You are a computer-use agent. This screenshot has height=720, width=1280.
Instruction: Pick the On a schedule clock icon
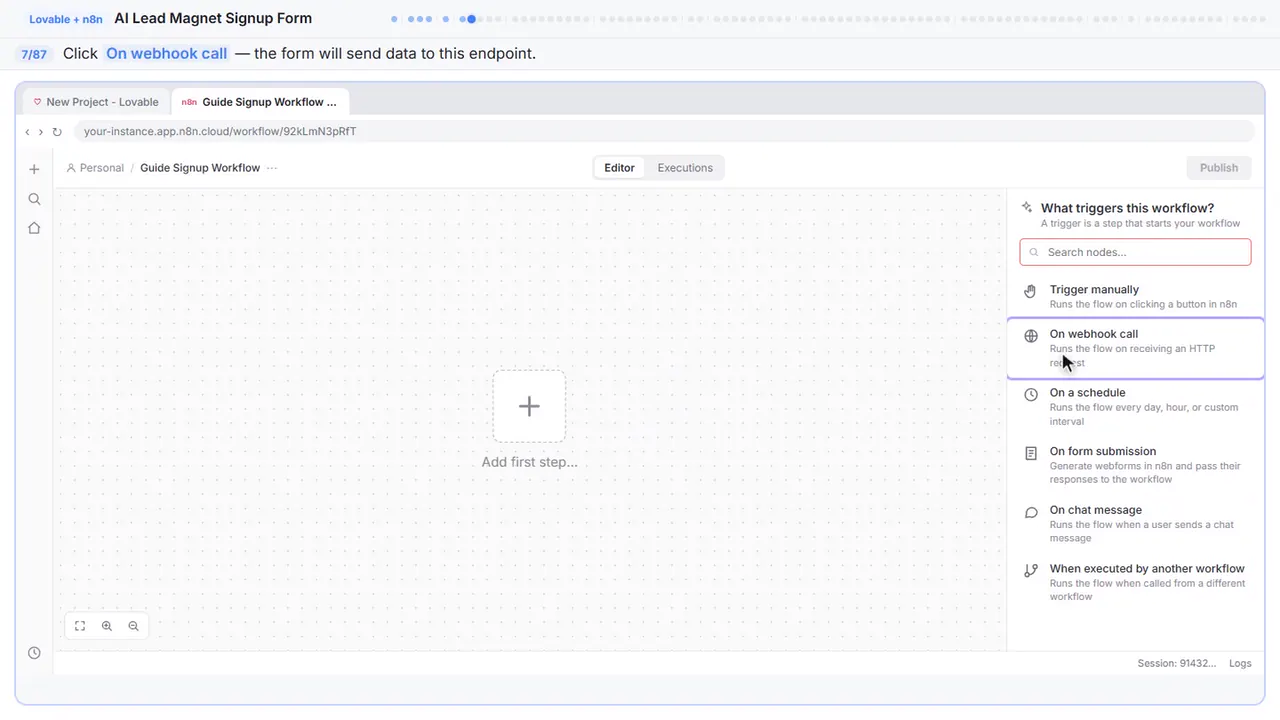1031,394
